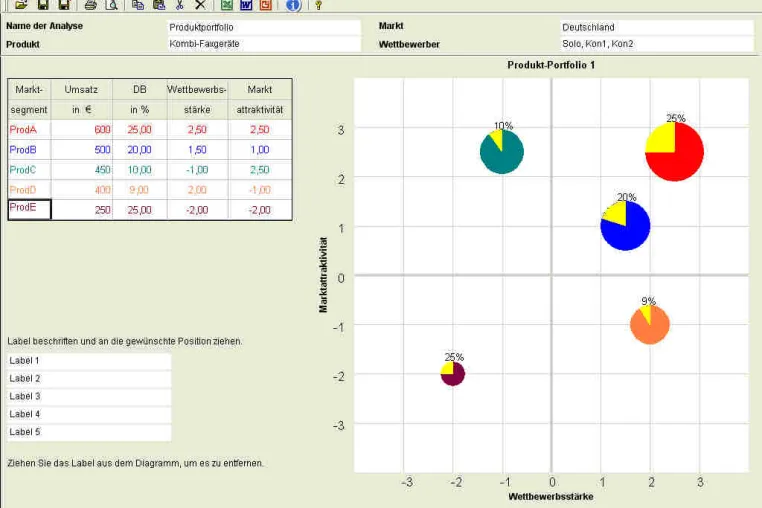The height and width of the screenshot is (508, 762).
Task: Open print preview magnifier icon
Action: tap(112, 5)
